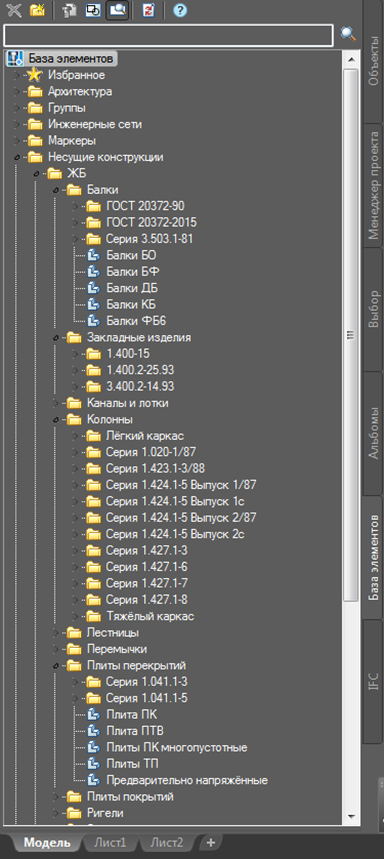Toggle the highlighted preview toolbar button
This screenshot has height=859, width=384.
(117, 10)
